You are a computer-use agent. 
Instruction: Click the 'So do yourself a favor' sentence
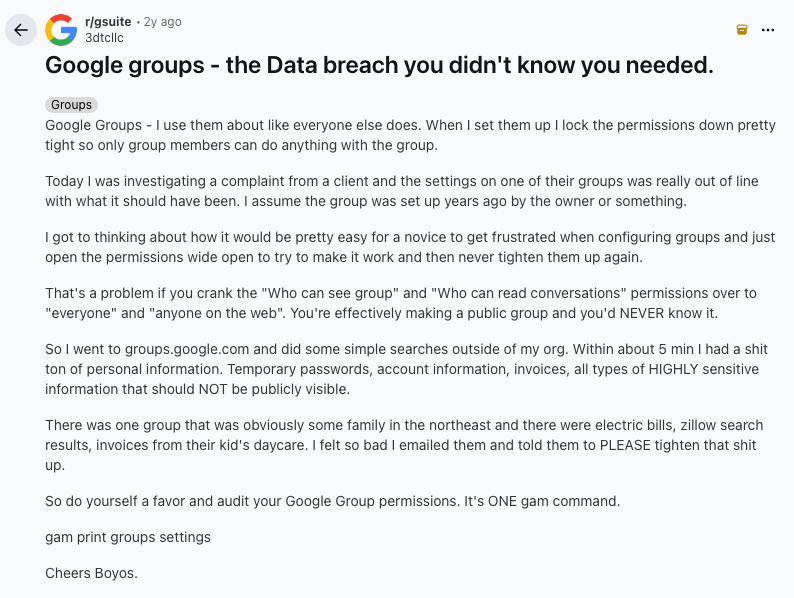332,501
